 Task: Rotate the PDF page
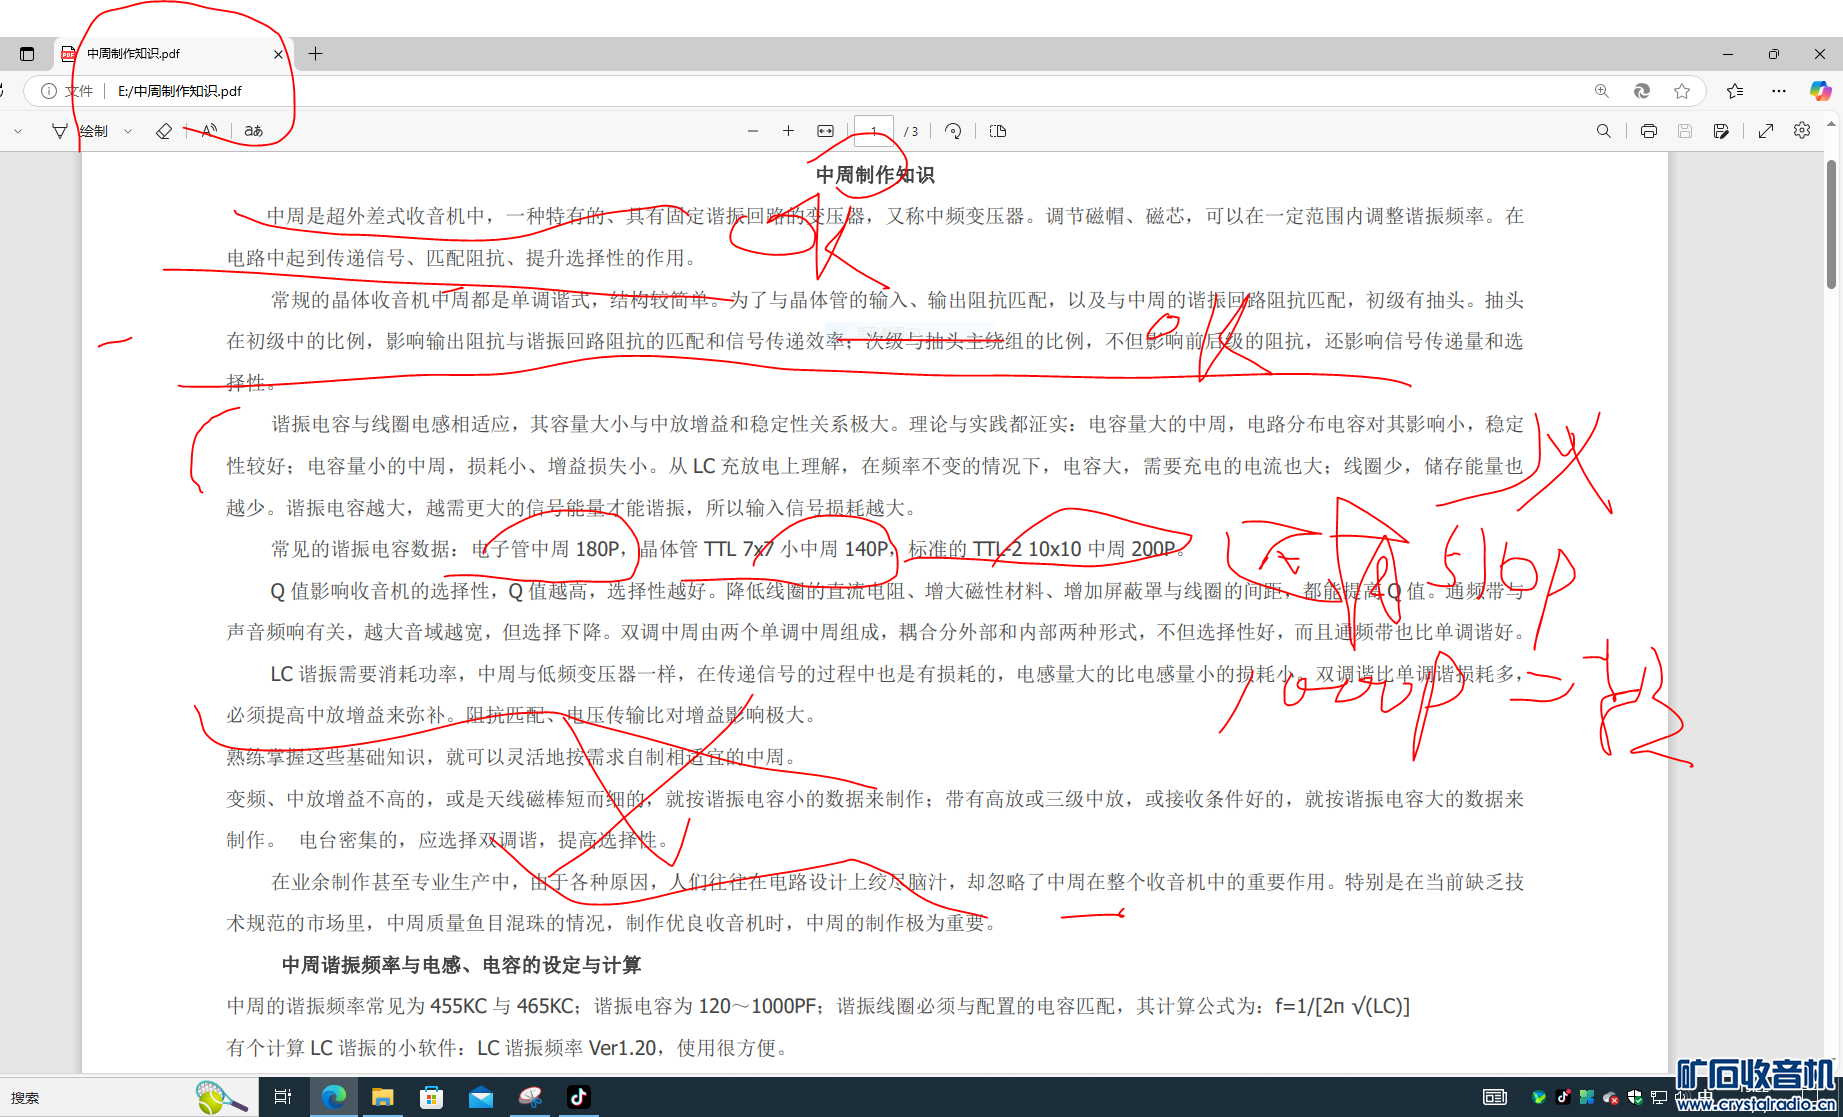(953, 131)
